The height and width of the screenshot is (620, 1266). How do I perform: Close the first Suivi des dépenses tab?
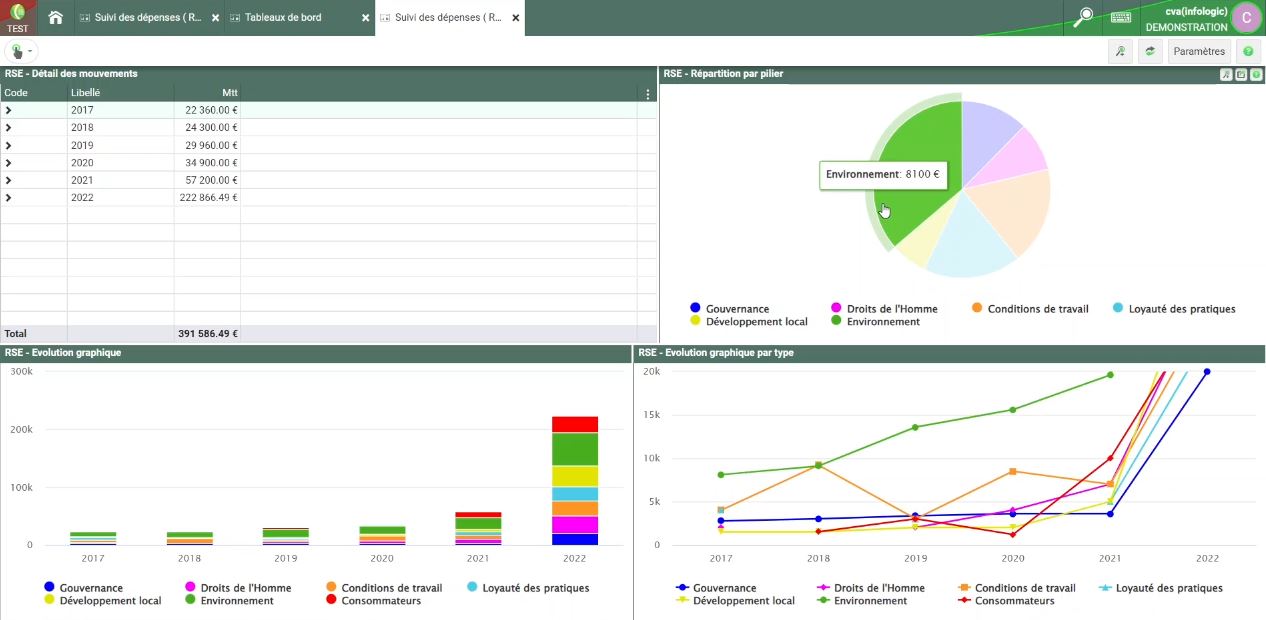tap(215, 18)
